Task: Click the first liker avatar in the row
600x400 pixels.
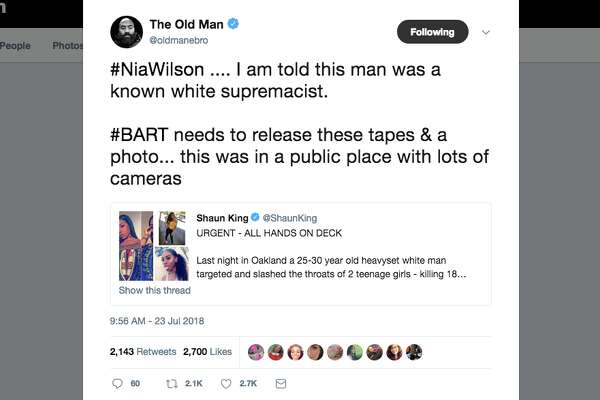Action: (x=256, y=352)
